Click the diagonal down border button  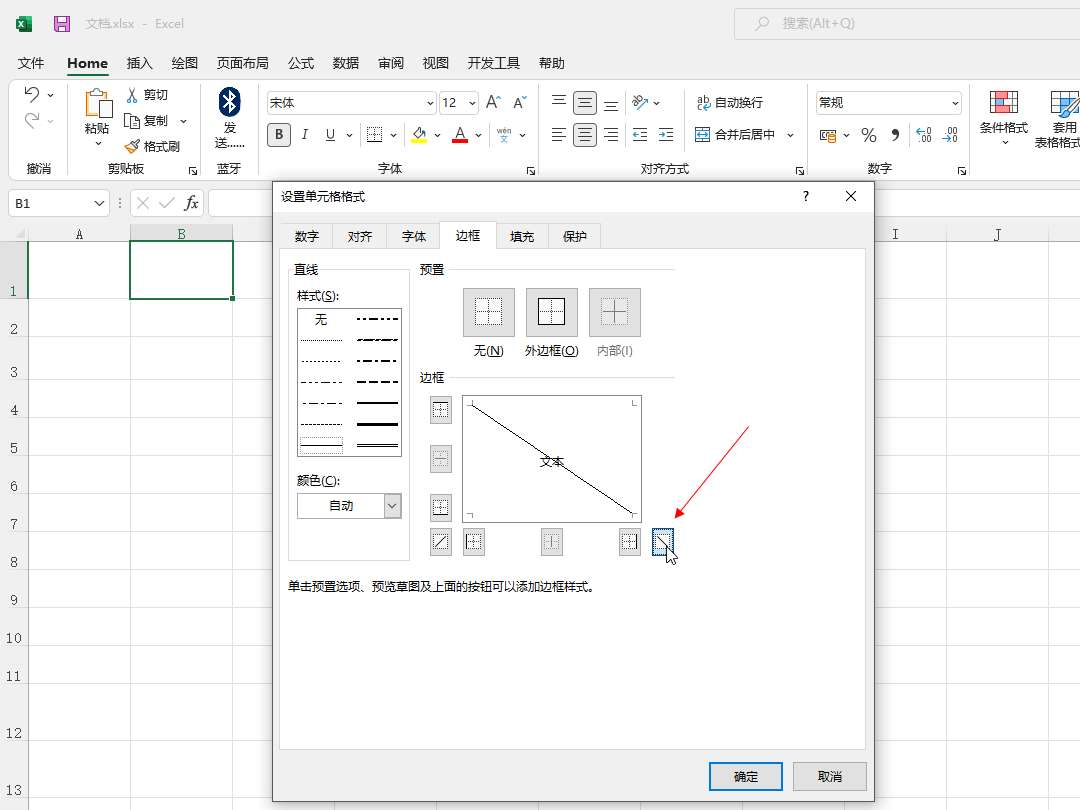click(663, 542)
